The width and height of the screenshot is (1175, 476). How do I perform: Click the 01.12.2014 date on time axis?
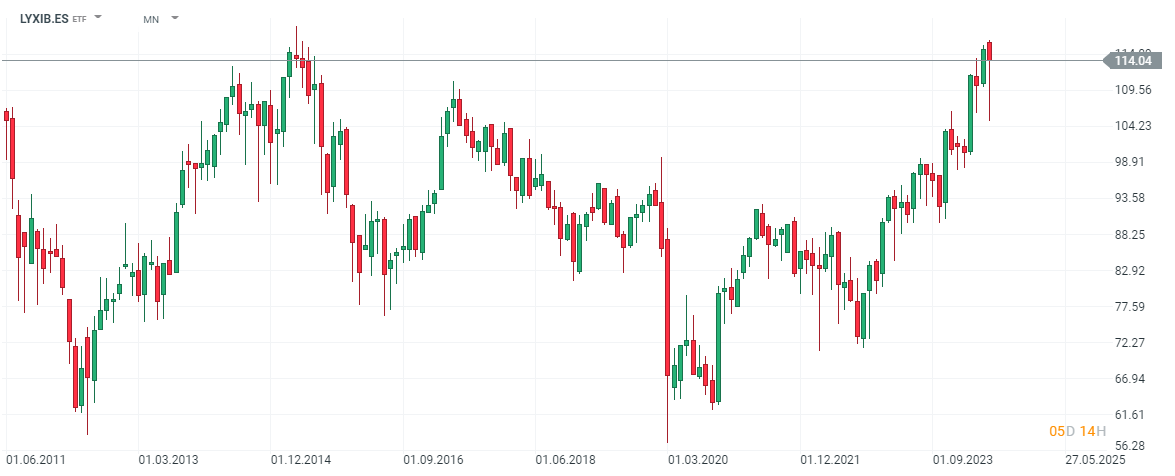[x=300, y=460]
